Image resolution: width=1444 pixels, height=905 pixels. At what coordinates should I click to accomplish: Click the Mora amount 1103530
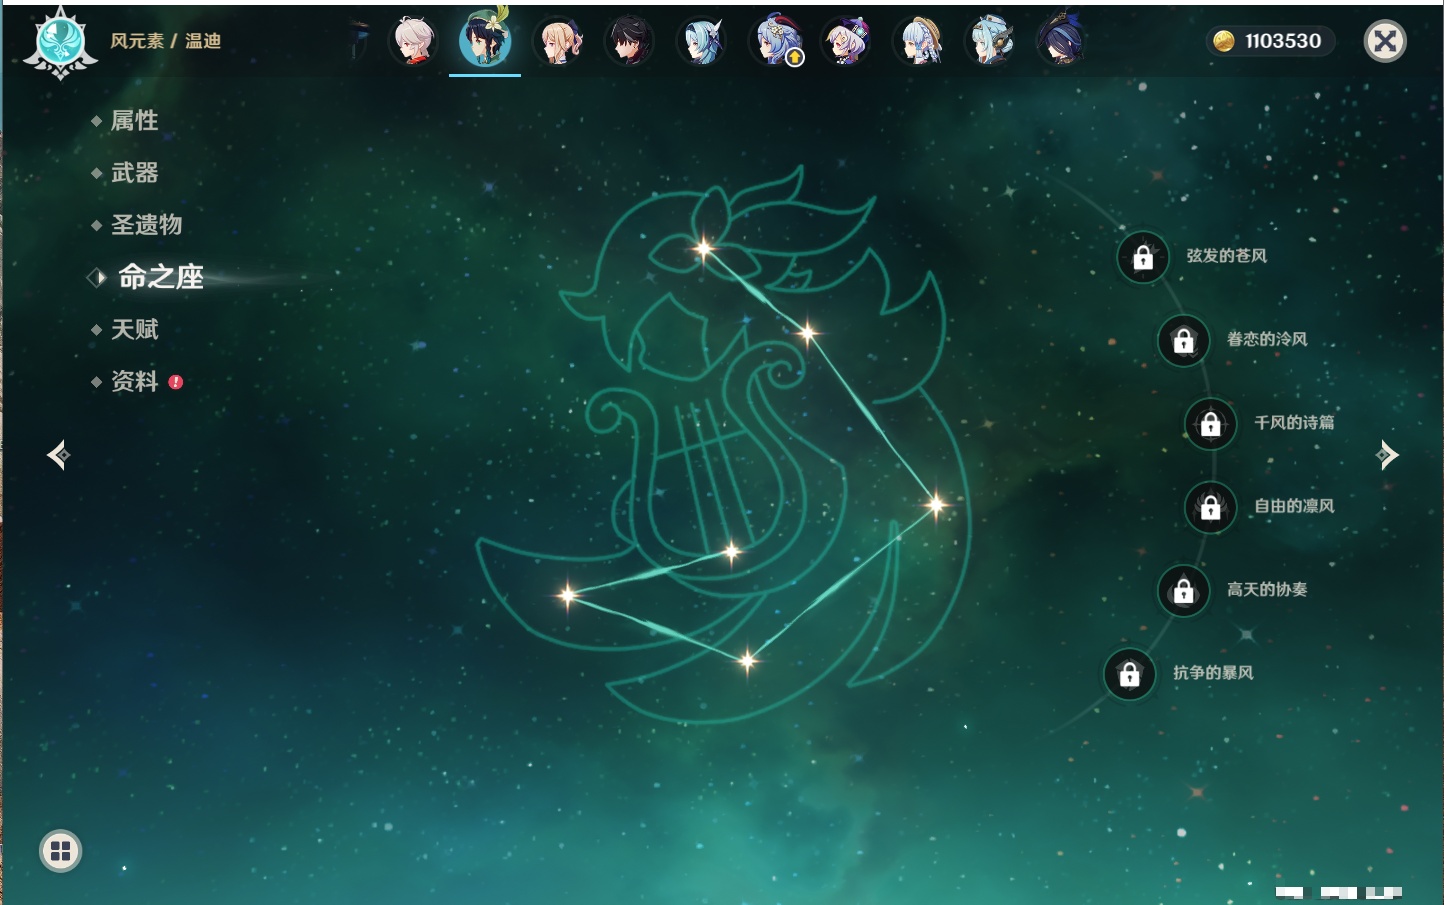pos(1283,41)
